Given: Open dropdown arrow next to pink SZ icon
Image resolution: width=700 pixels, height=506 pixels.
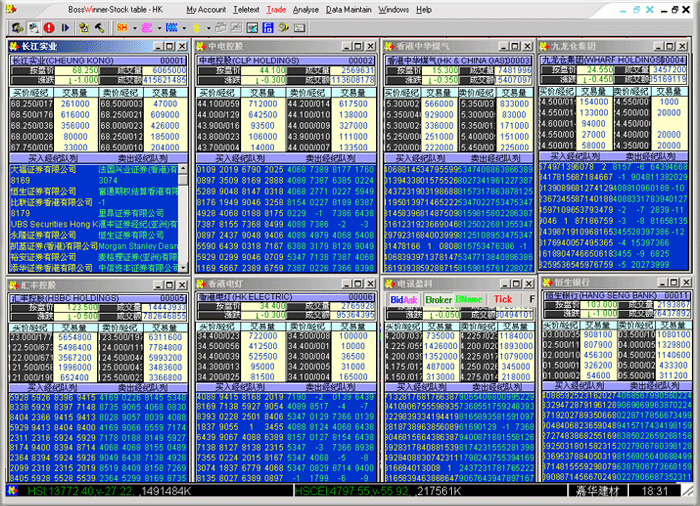Looking at the screenshot, I should click(x=159, y=28).
